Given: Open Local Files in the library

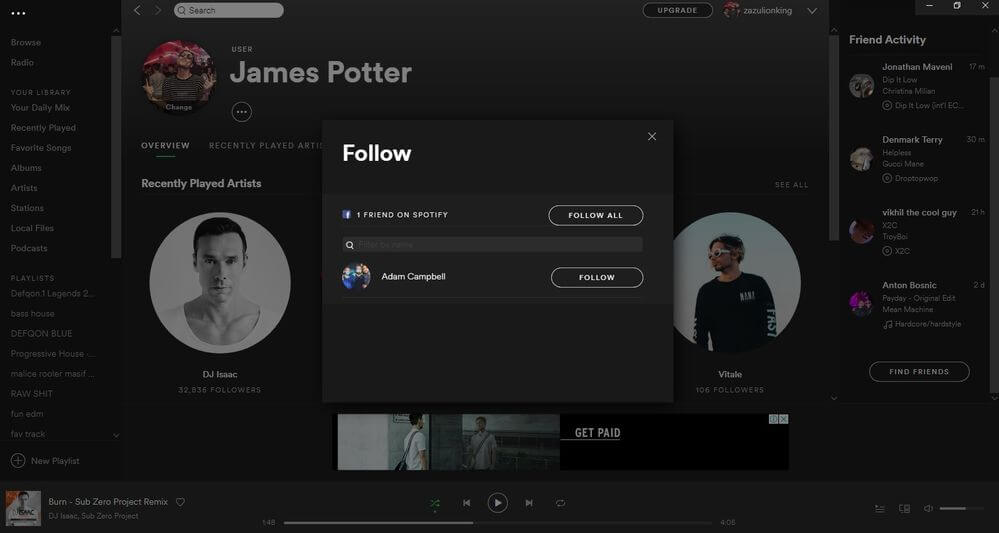Looking at the screenshot, I should [32, 228].
